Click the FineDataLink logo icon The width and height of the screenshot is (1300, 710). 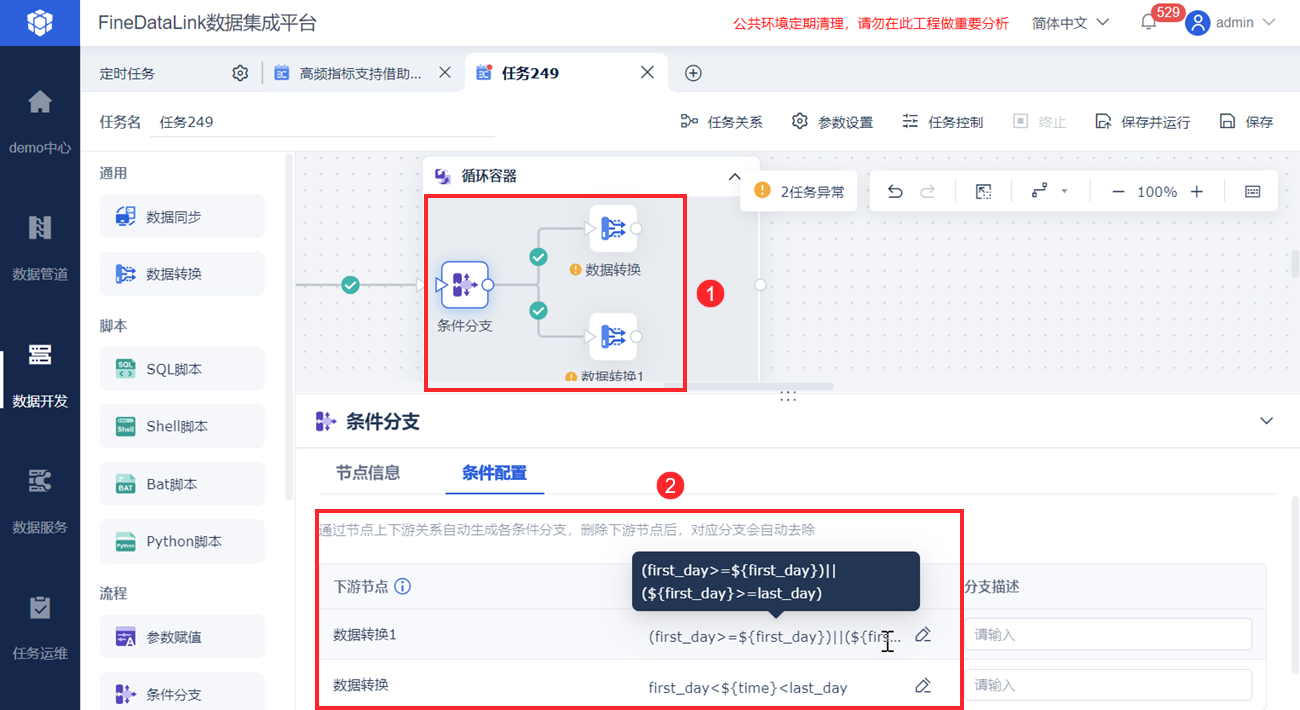coord(40,22)
